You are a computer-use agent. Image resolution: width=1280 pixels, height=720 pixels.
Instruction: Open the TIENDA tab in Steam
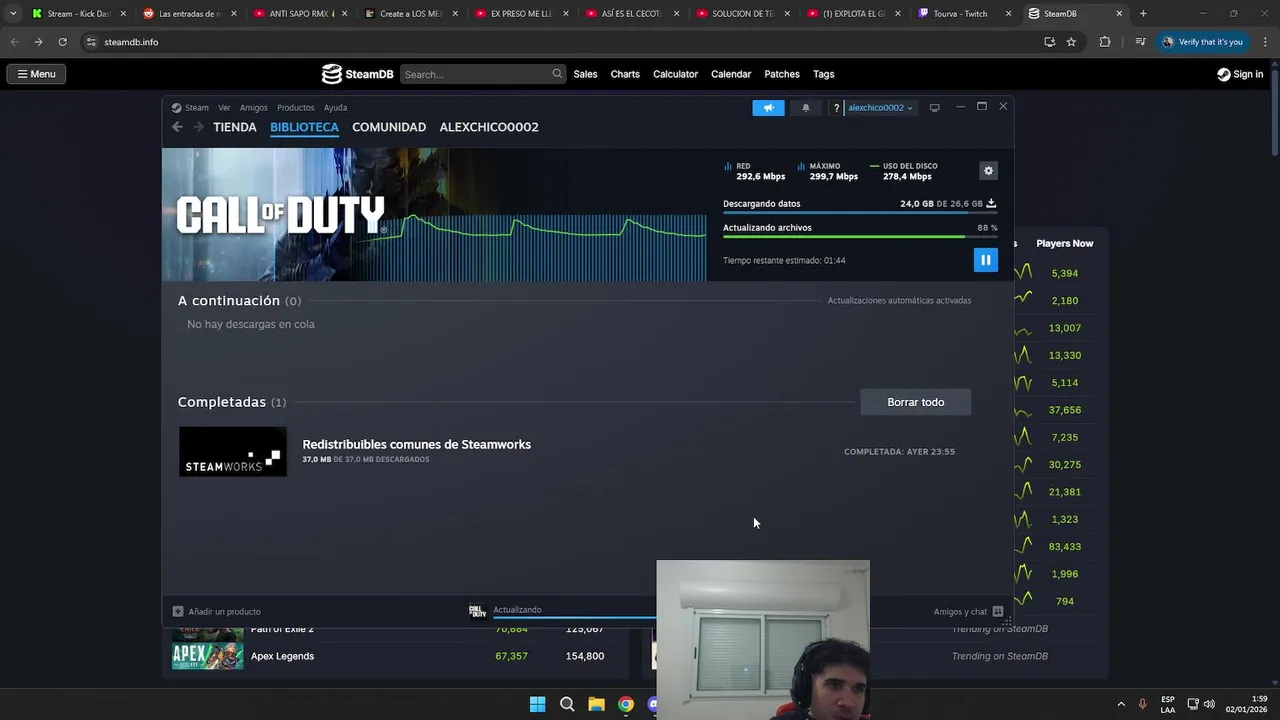tap(235, 127)
